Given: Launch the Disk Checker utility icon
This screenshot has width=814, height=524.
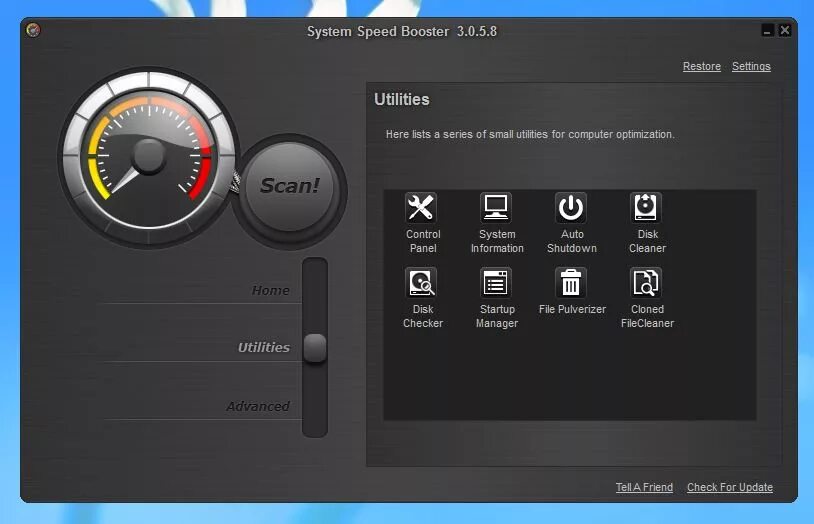Looking at the screenshot, I should point(420,283).
